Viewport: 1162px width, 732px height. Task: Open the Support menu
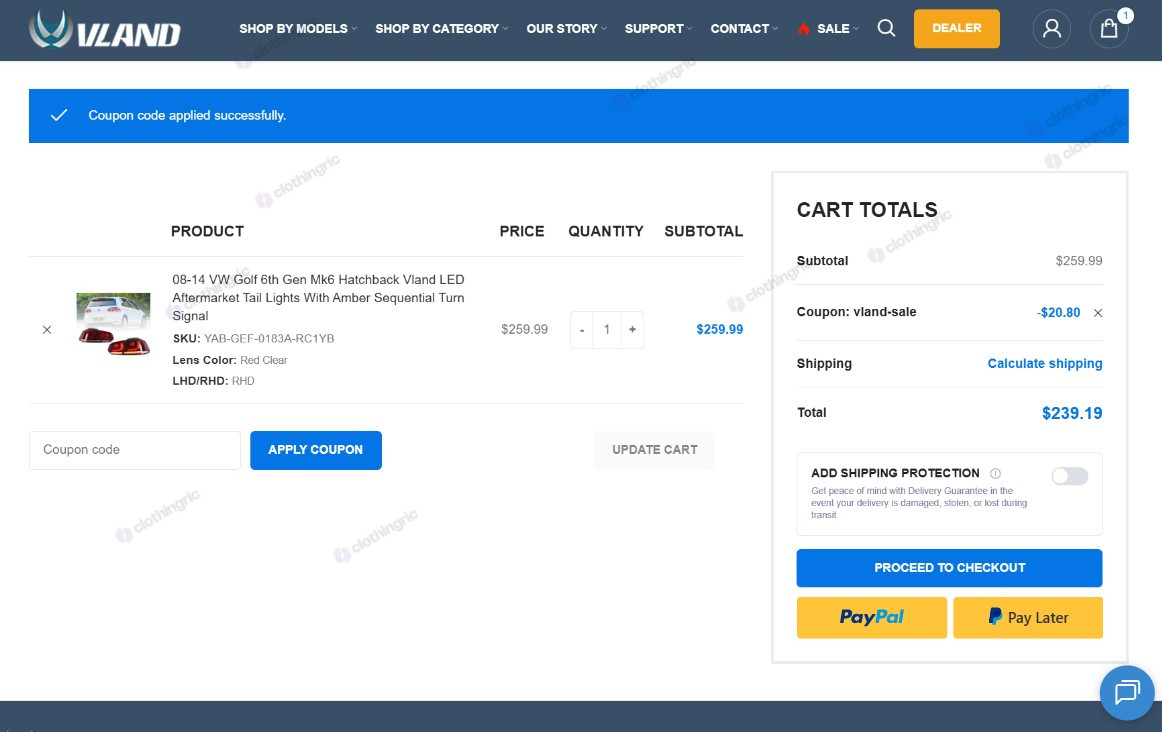(x=658, y=28)
